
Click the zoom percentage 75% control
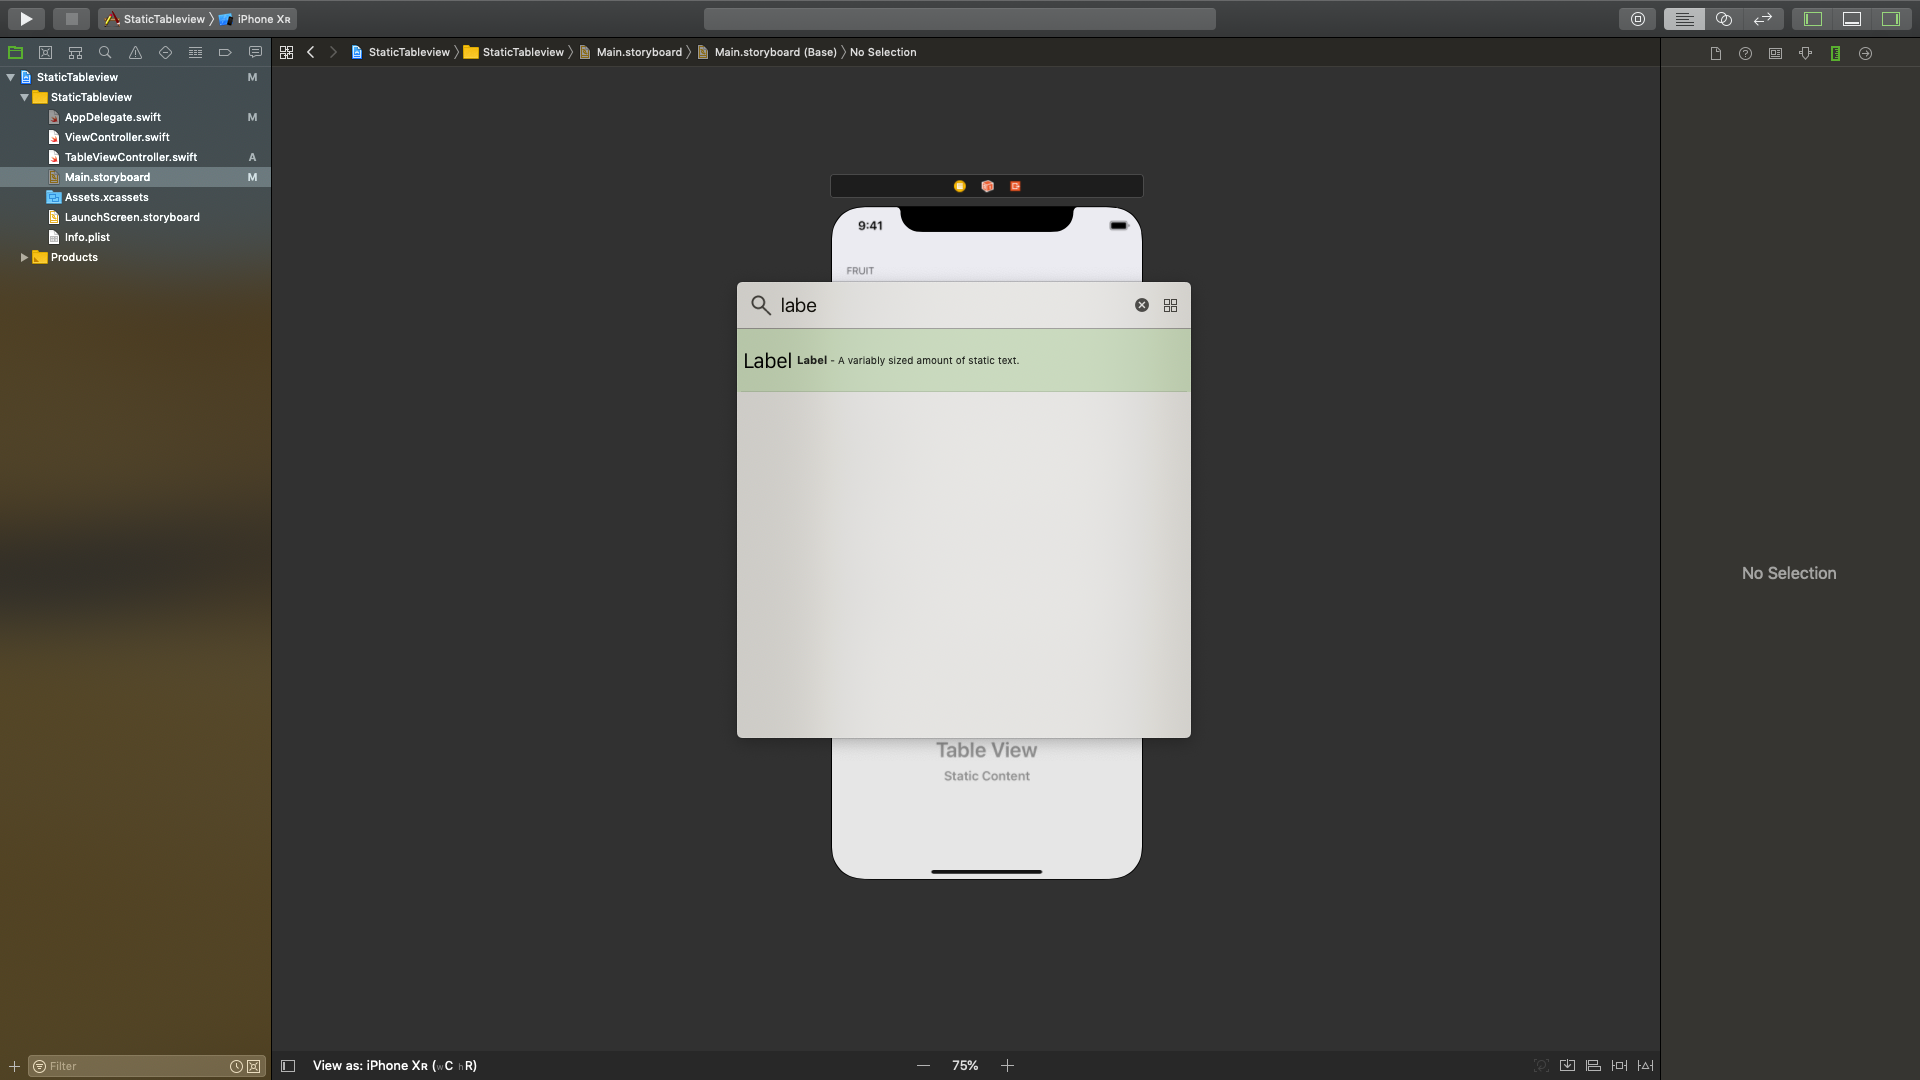tap(965, 1064)
